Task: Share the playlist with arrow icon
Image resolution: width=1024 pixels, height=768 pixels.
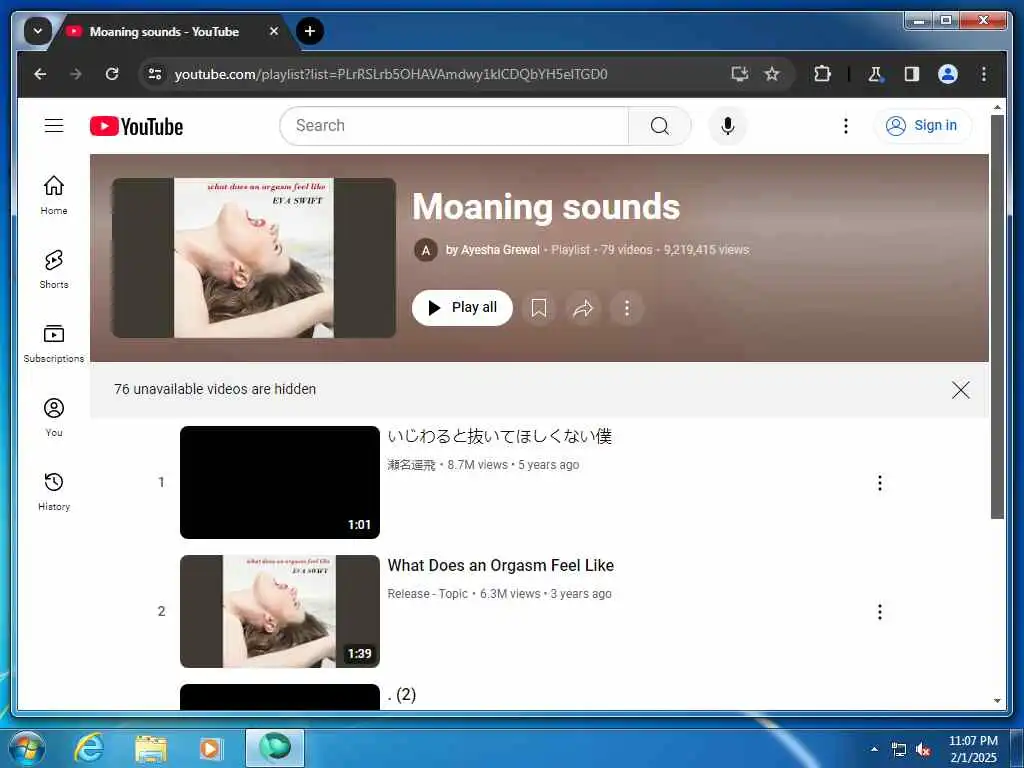Action: click(583, 308)
